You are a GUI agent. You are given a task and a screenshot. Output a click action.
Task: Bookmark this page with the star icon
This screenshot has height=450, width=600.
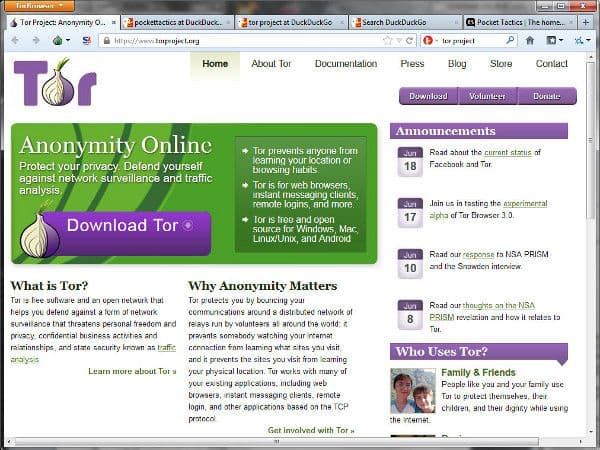coord(388,41)
